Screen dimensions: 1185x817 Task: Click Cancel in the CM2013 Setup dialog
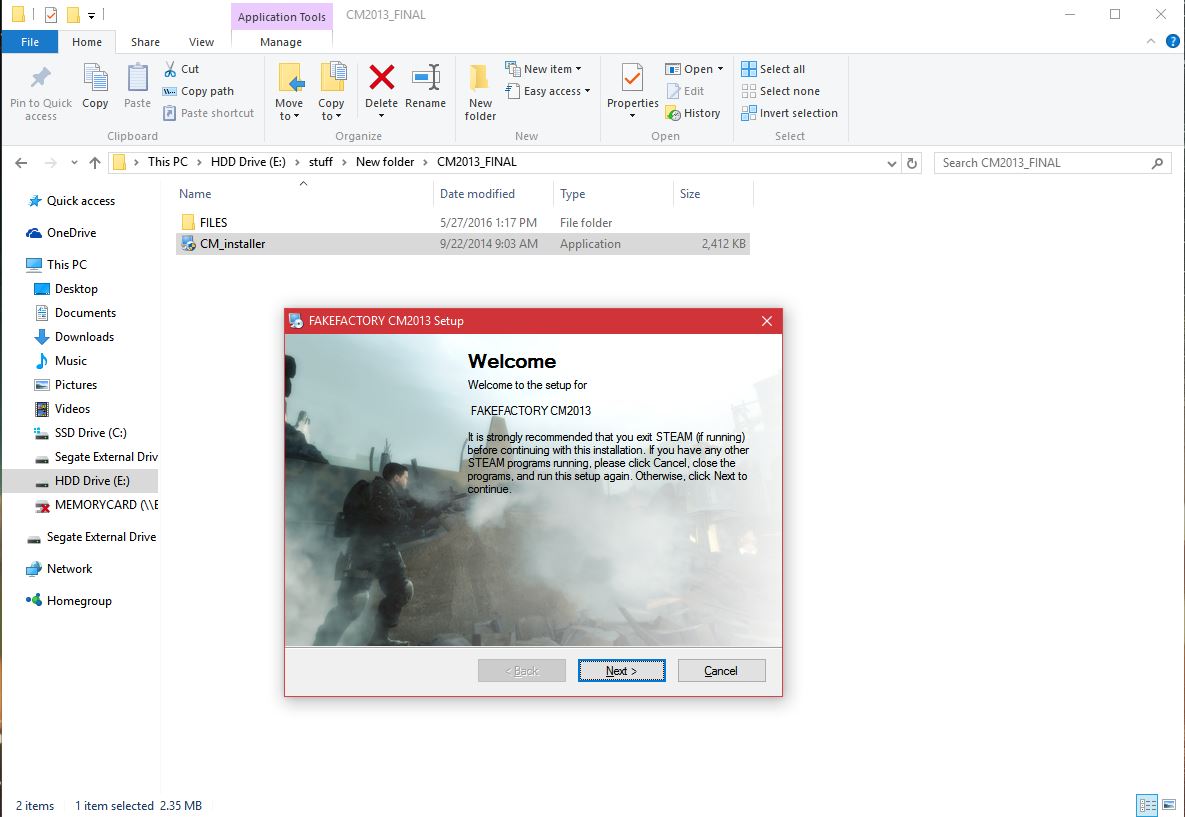721,670
